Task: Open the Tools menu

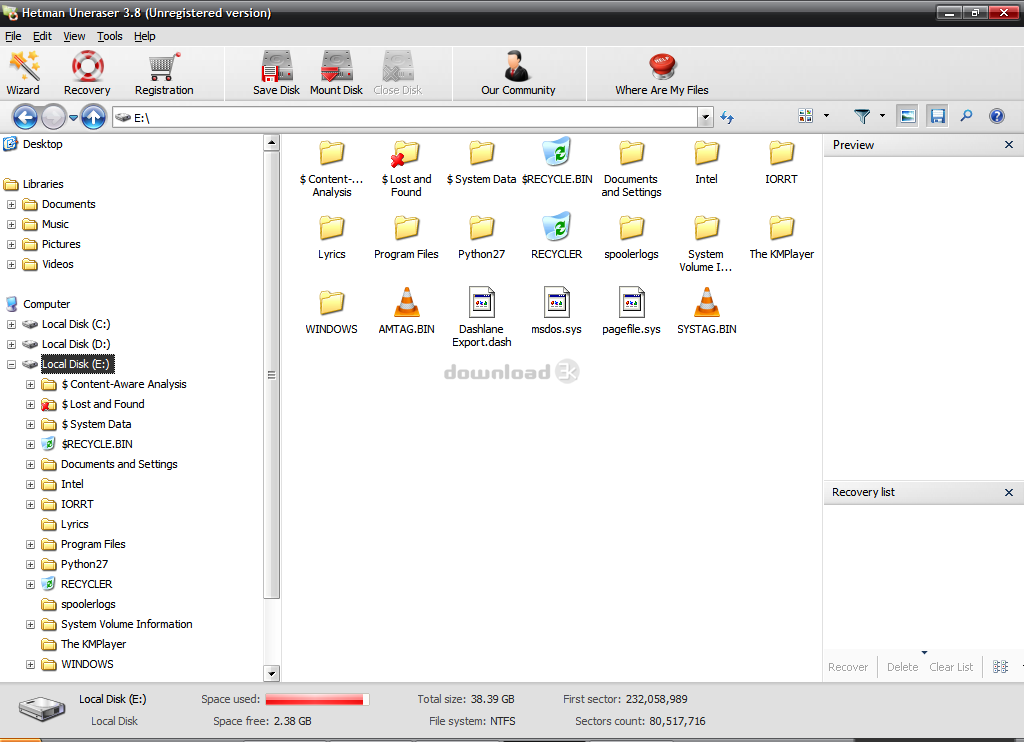Action: [x=110, y=37]
